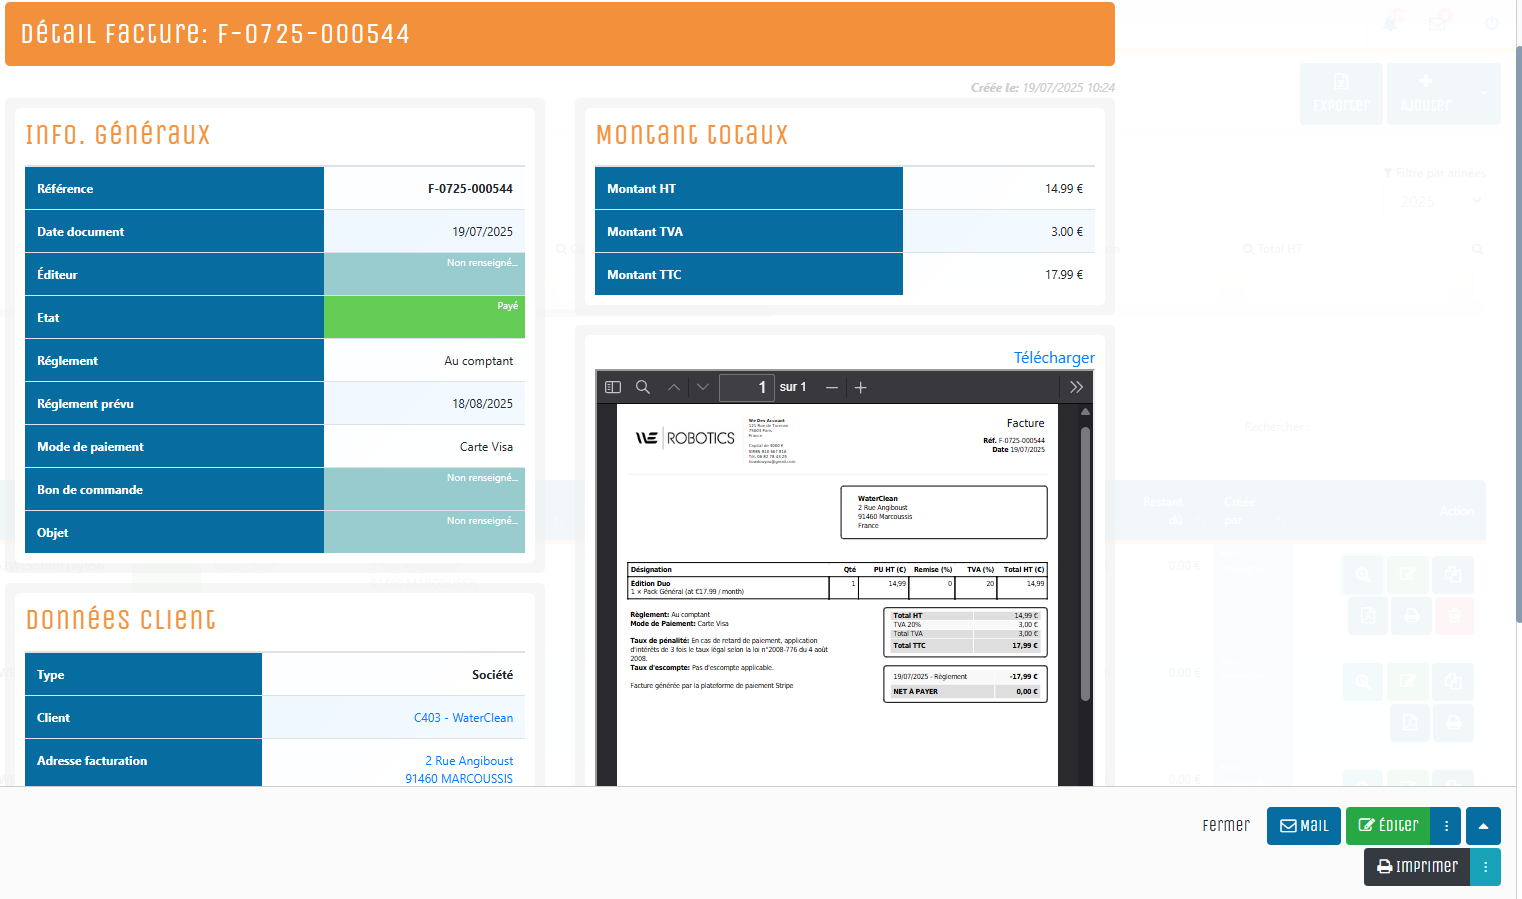Zoom in the invoice PDF preview
Screen dimensions: 1522x899
(860, 387)
